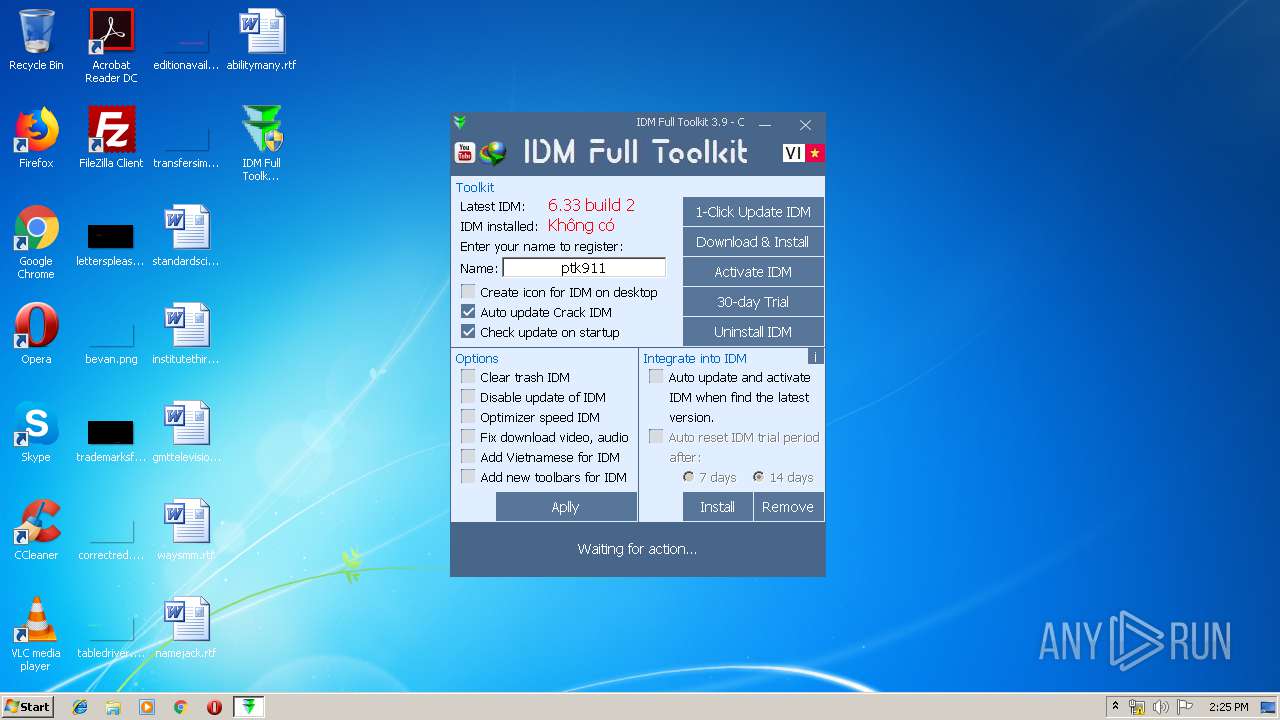Open waysmm.rtf document

(x=186, y=530)
